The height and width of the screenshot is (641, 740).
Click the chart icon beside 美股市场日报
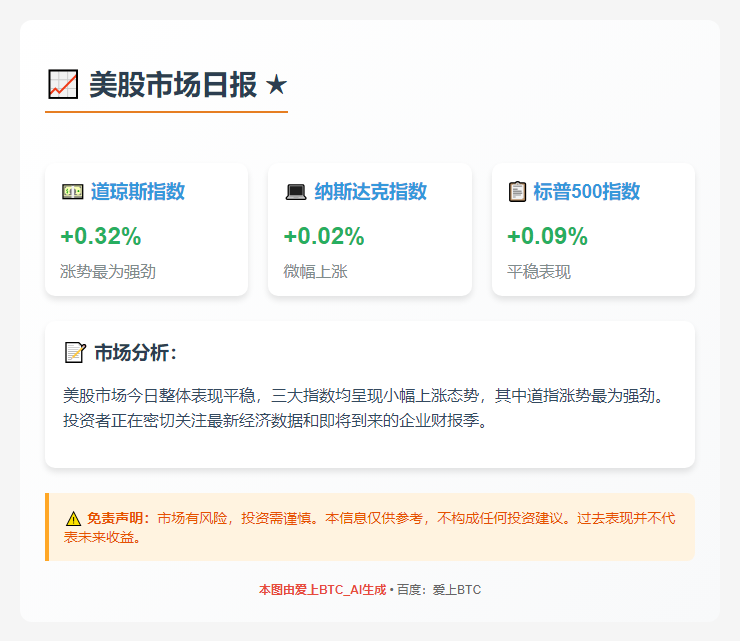tap(63, 84)
